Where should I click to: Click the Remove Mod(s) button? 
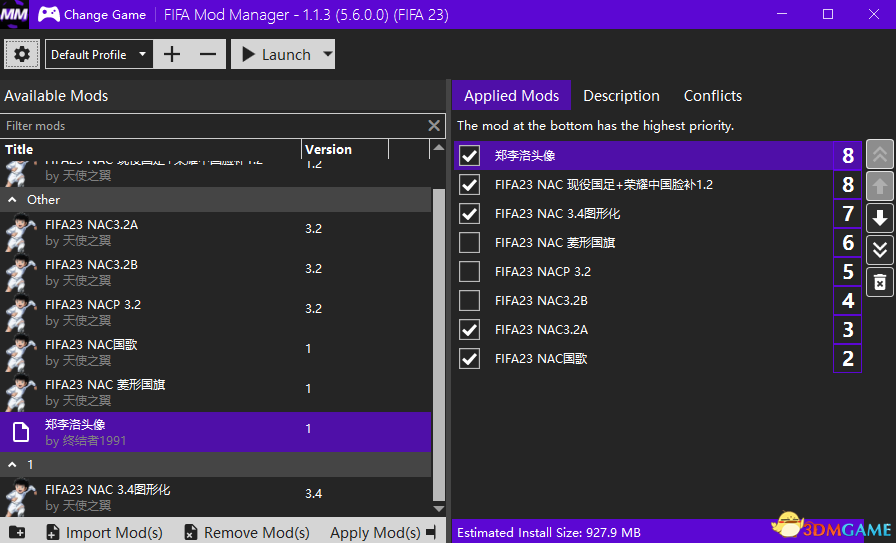click(246, 532)
